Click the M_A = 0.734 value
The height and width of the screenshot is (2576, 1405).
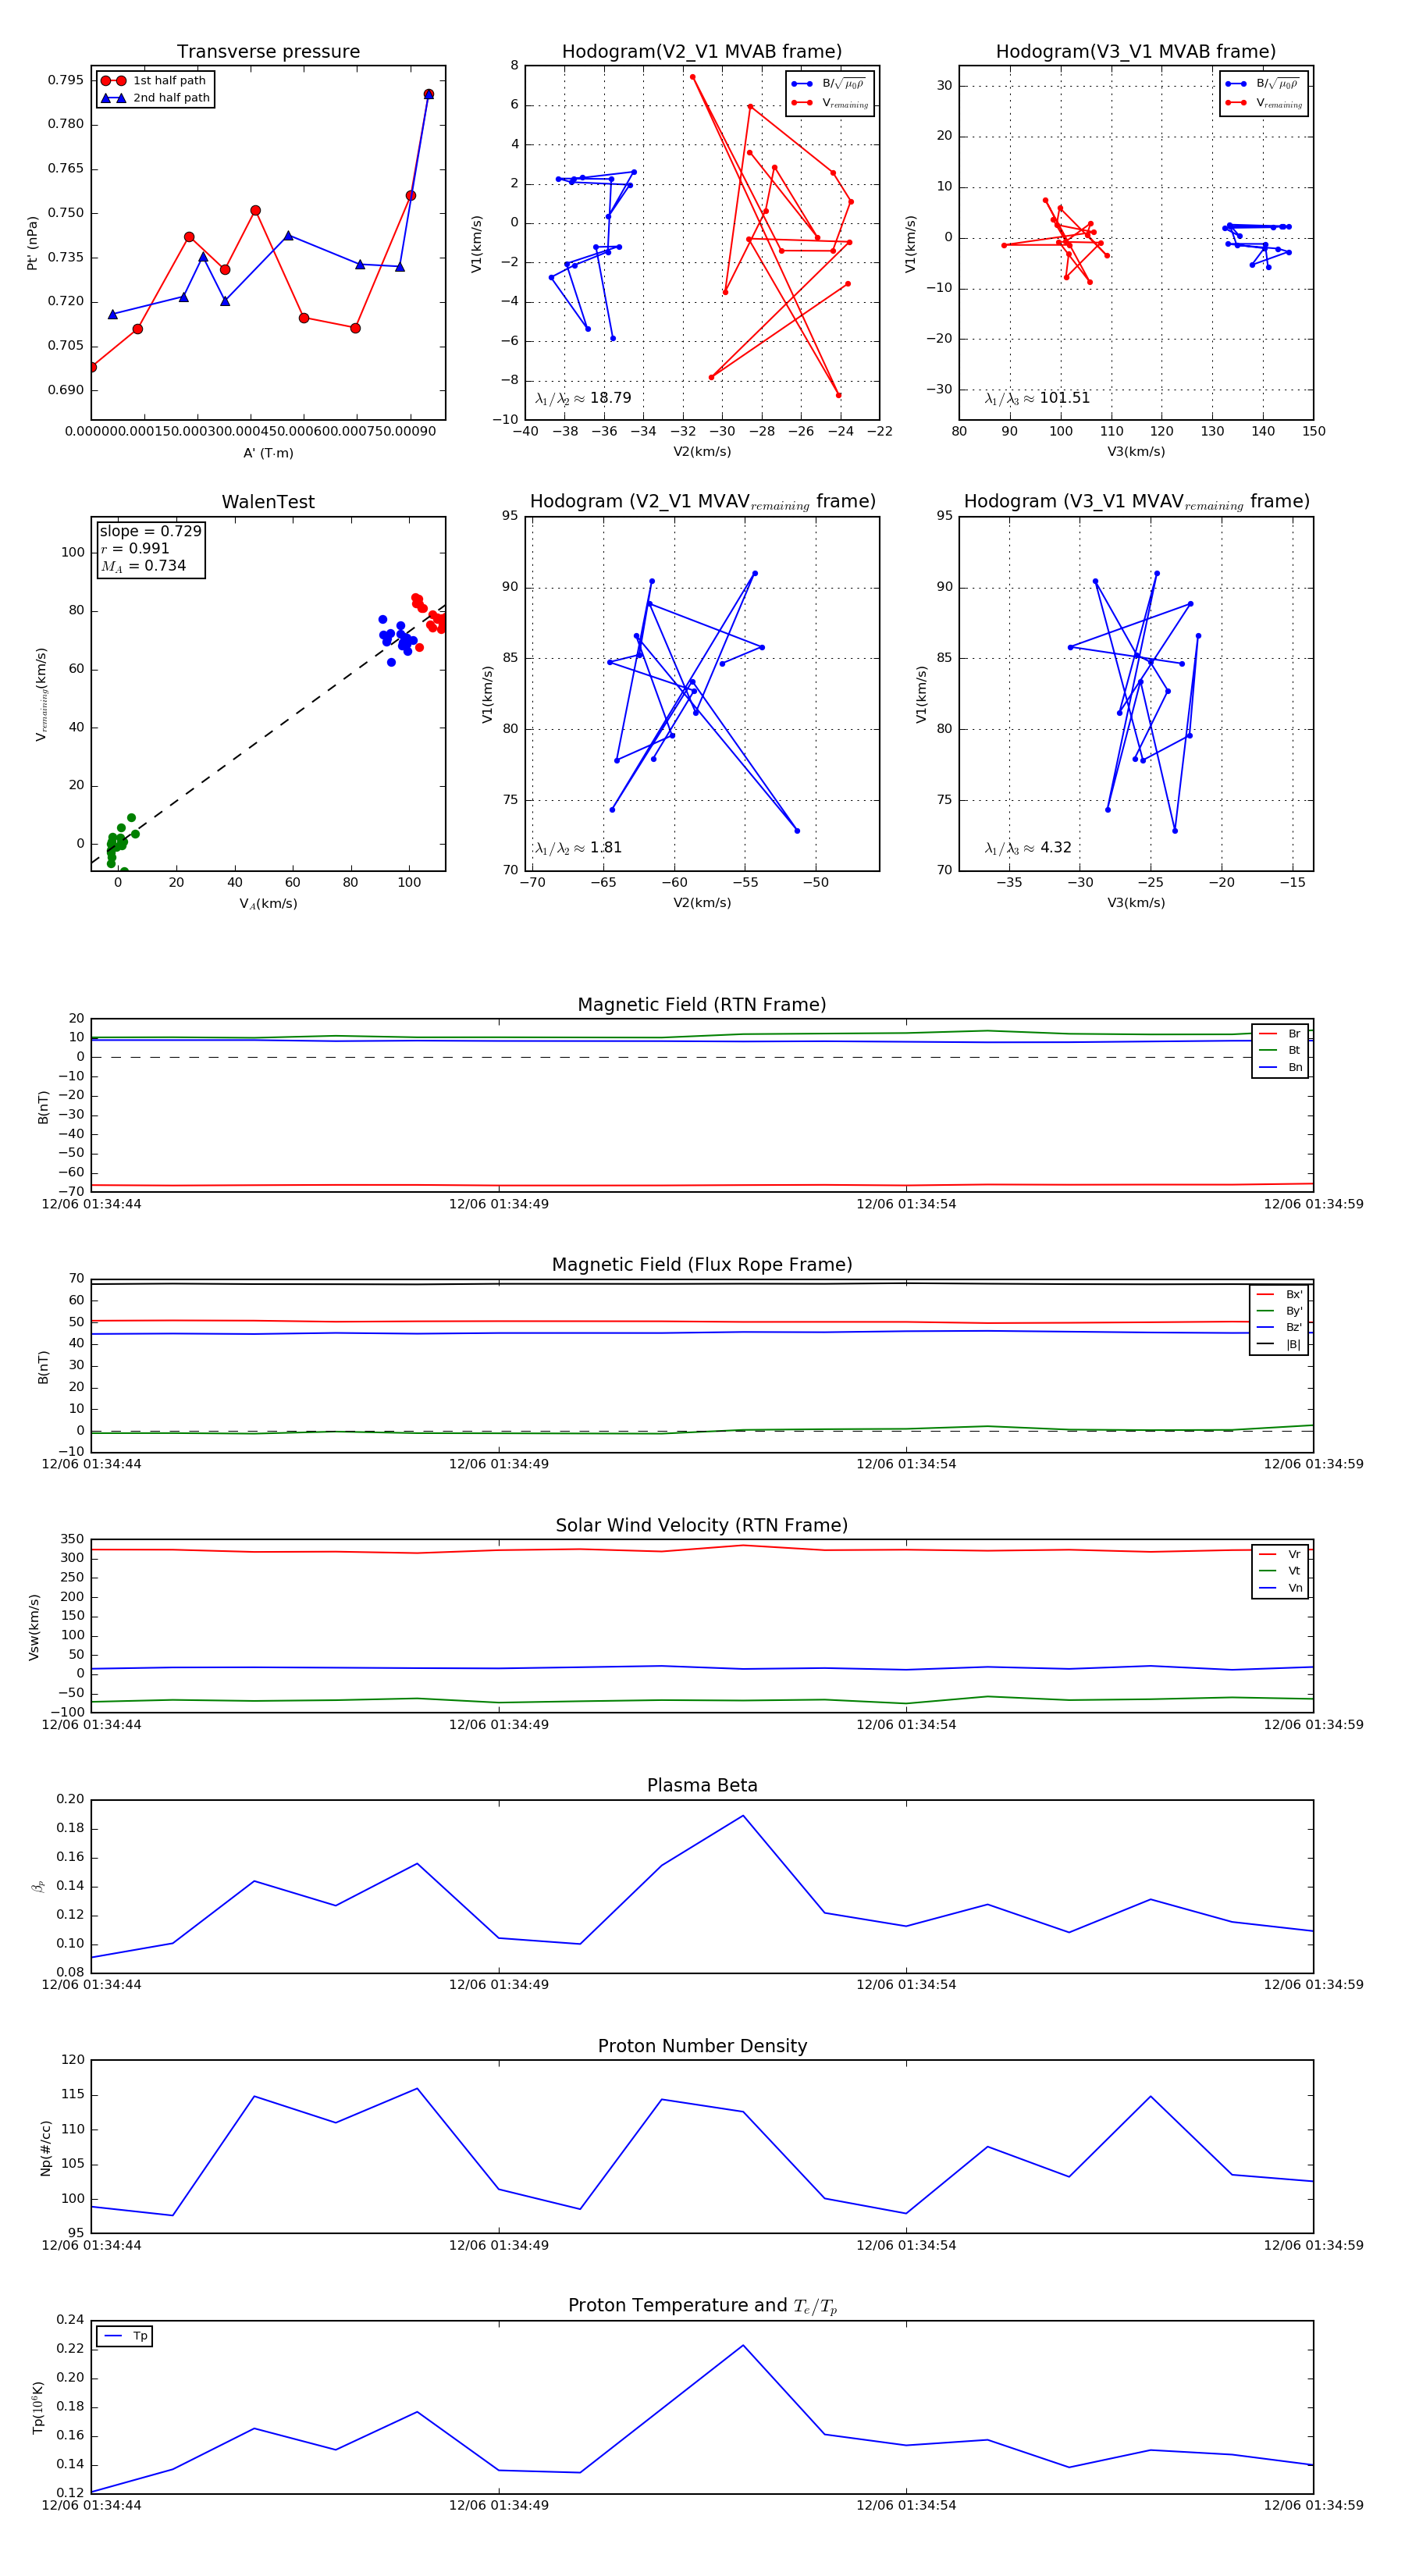coord(143,566)
